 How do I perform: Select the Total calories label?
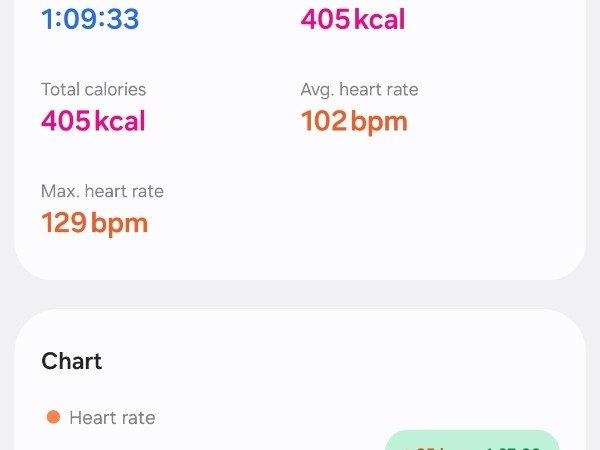93,90
